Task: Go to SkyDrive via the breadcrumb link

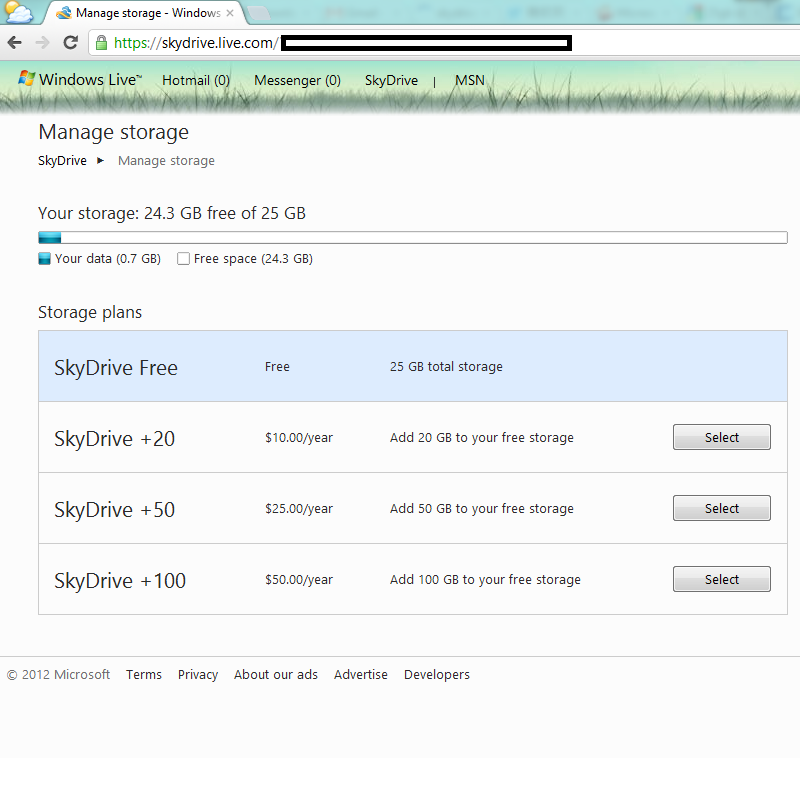Action: click(62, 161)
